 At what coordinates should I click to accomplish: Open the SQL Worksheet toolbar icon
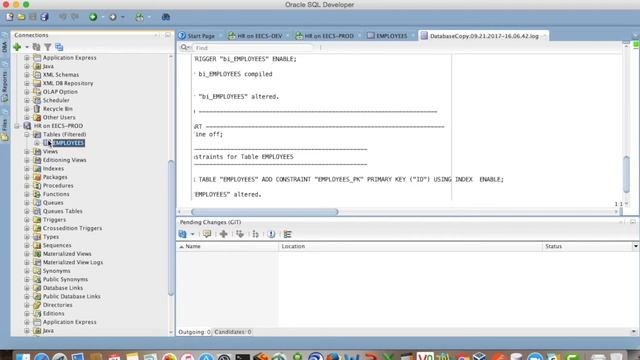pyautogui.click(x=140, y=17)
